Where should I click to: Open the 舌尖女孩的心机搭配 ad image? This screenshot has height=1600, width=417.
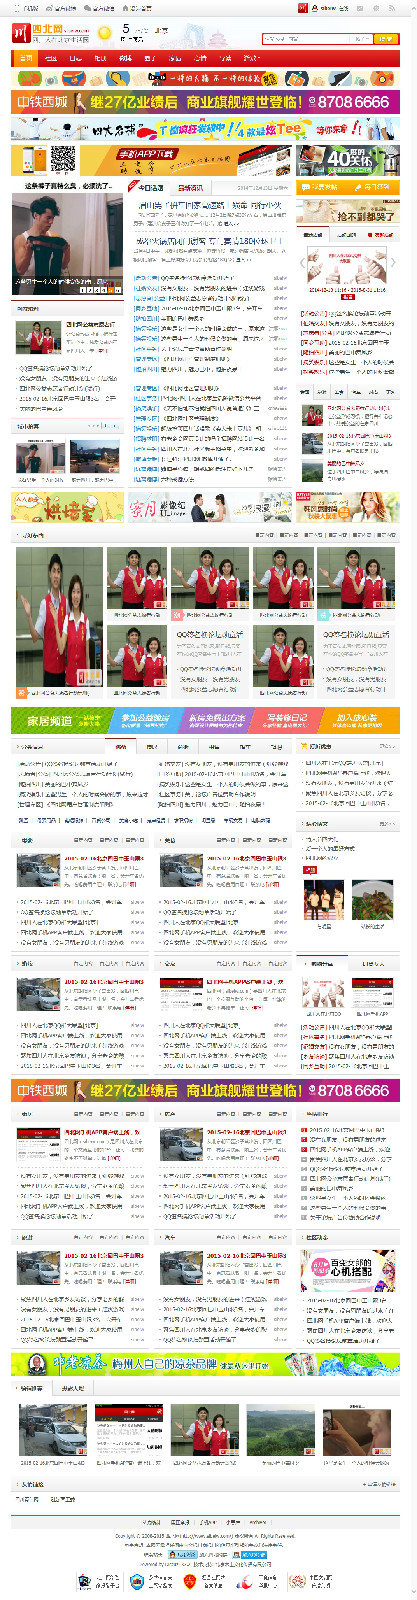click(348, 1270)
